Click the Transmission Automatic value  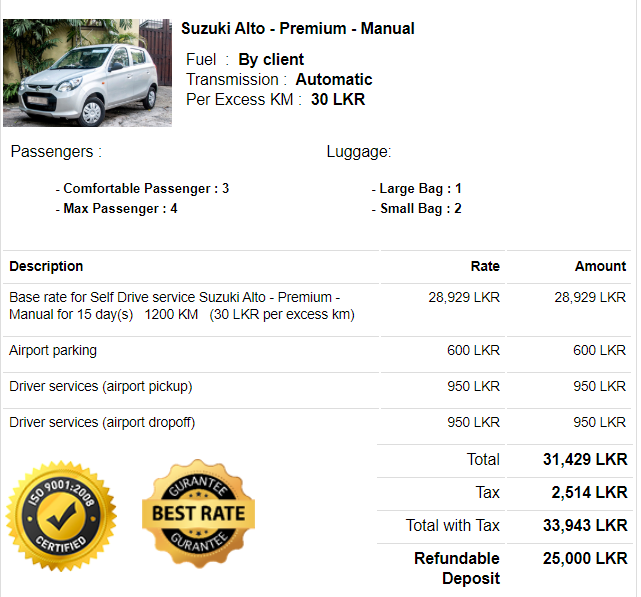[x=334, y=79]
